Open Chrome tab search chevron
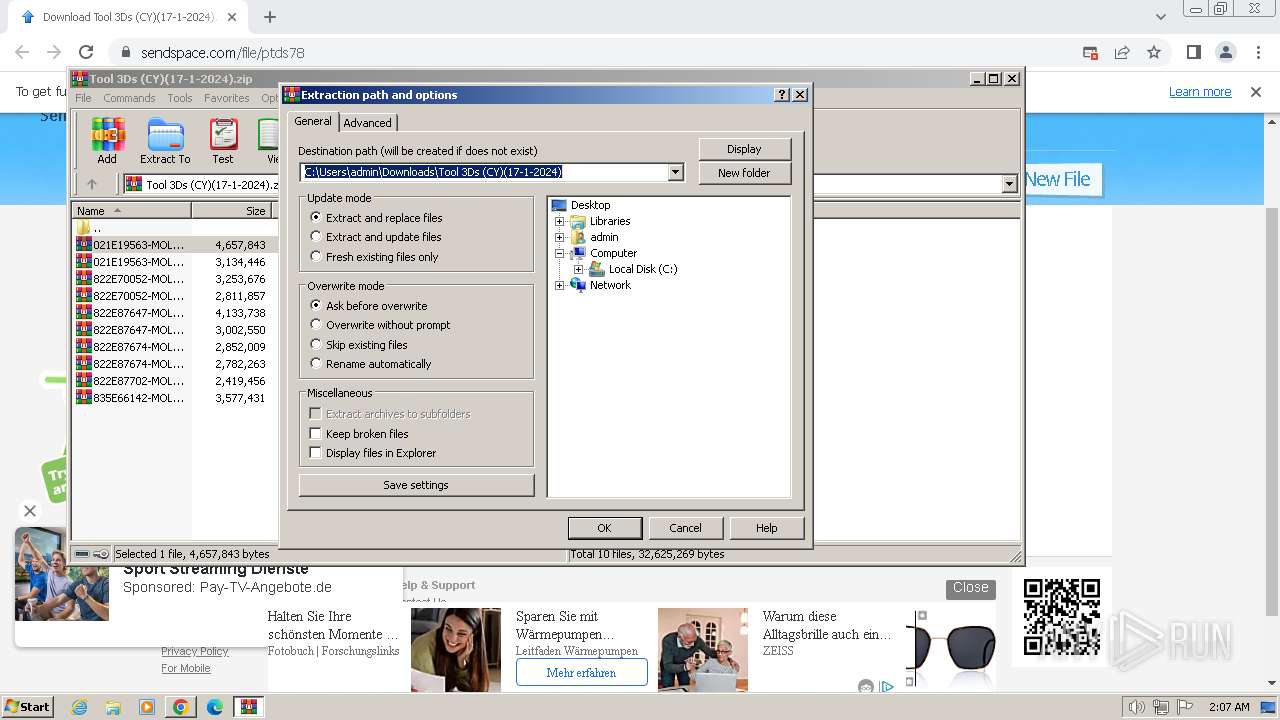Viewport: 1280px width, 720px height. tap(1161, 17)
